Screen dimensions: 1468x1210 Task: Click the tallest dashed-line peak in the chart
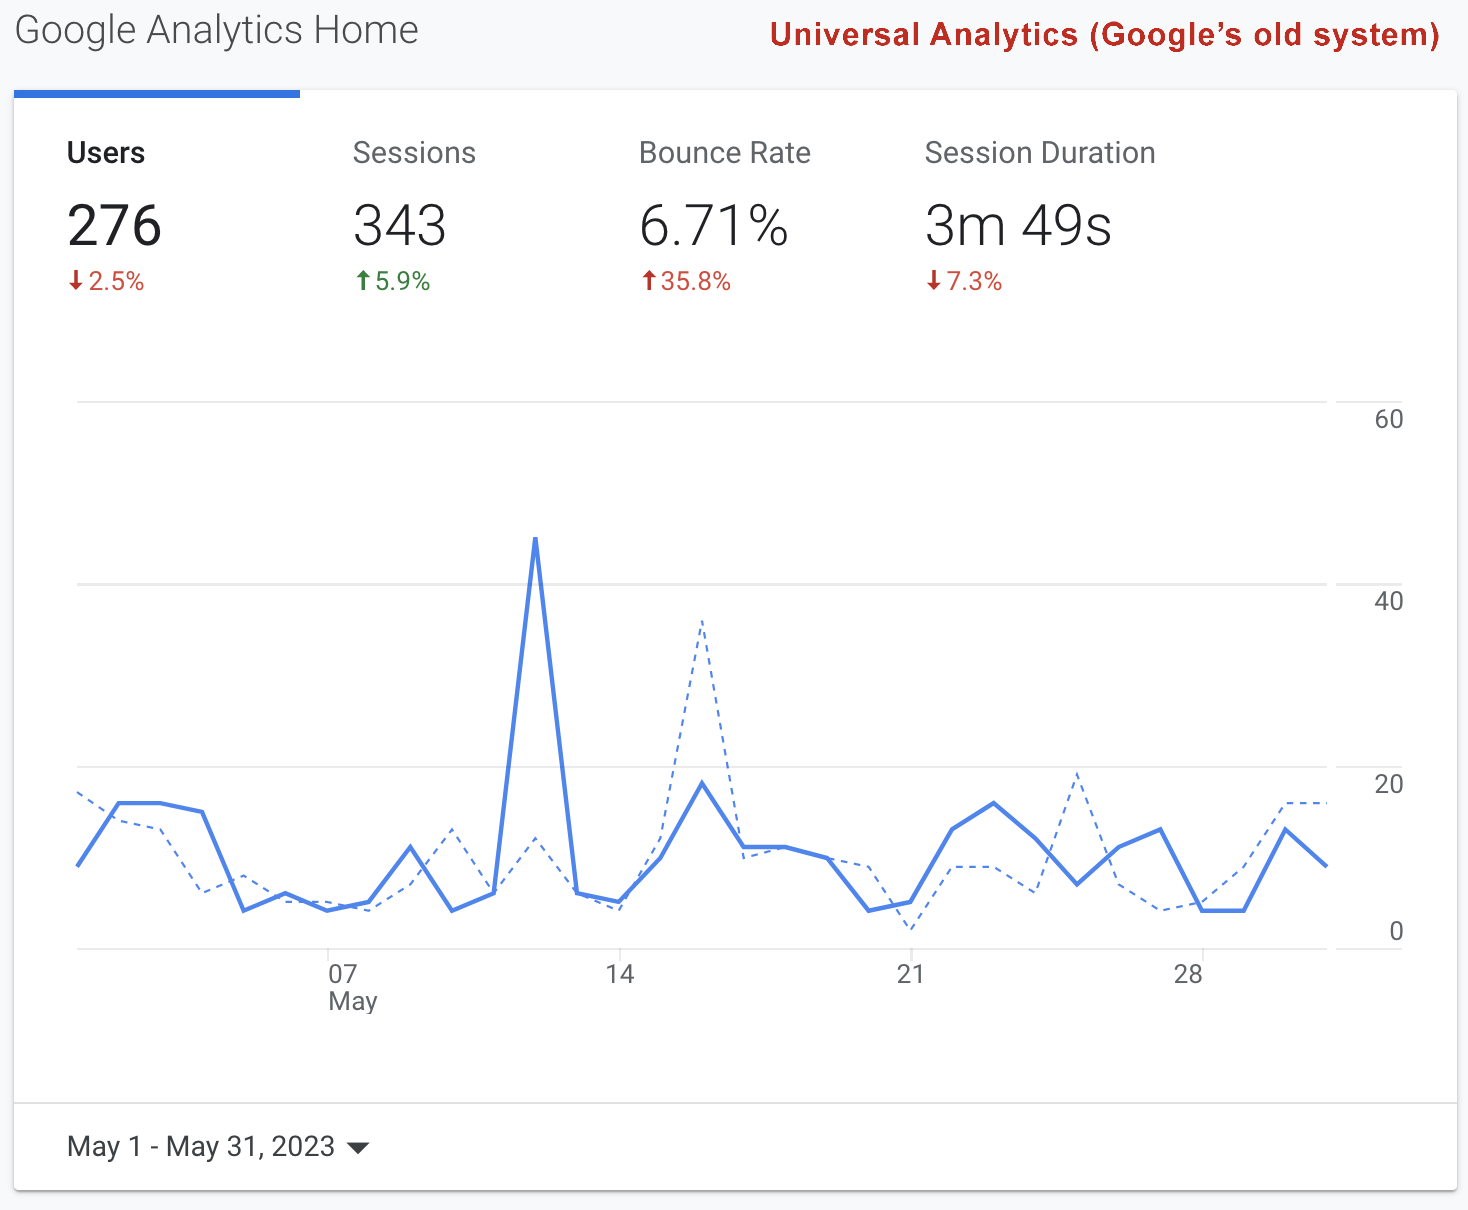tap(703, 622)
